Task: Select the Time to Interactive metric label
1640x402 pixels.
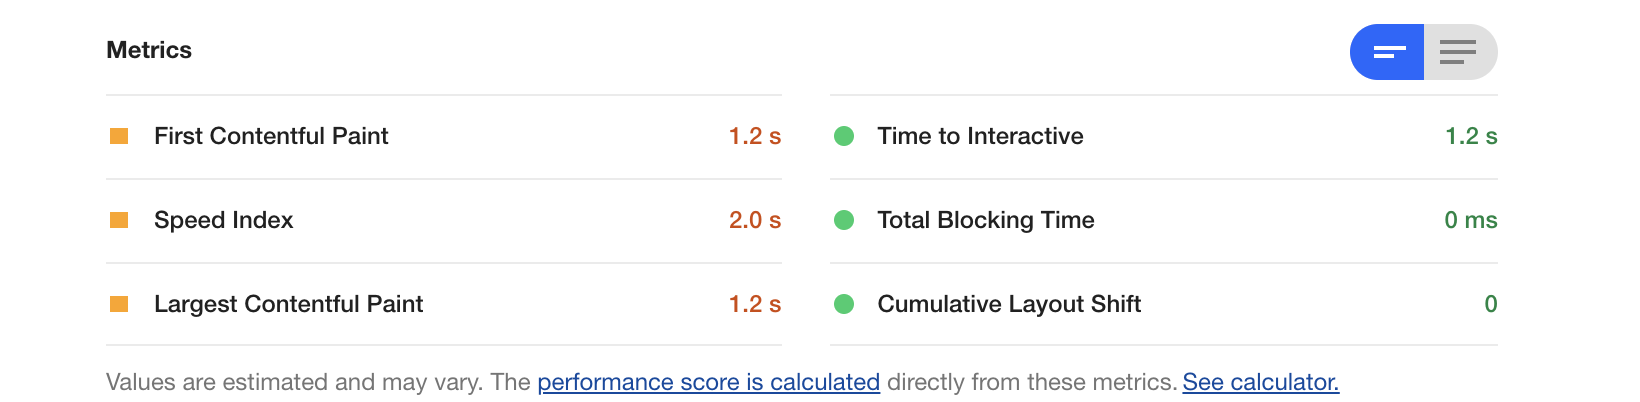Action: [x=981, y=136]
